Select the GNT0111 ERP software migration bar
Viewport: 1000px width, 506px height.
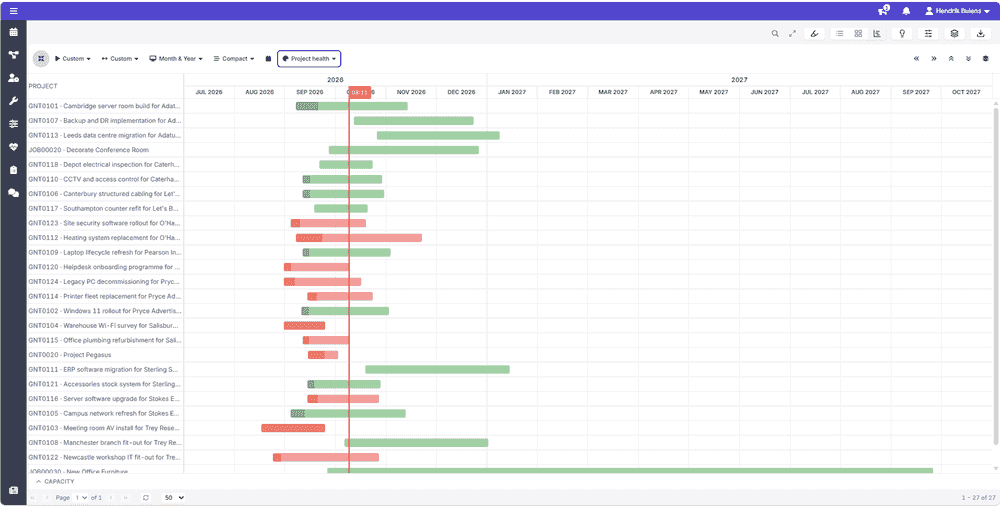point(438,369)
